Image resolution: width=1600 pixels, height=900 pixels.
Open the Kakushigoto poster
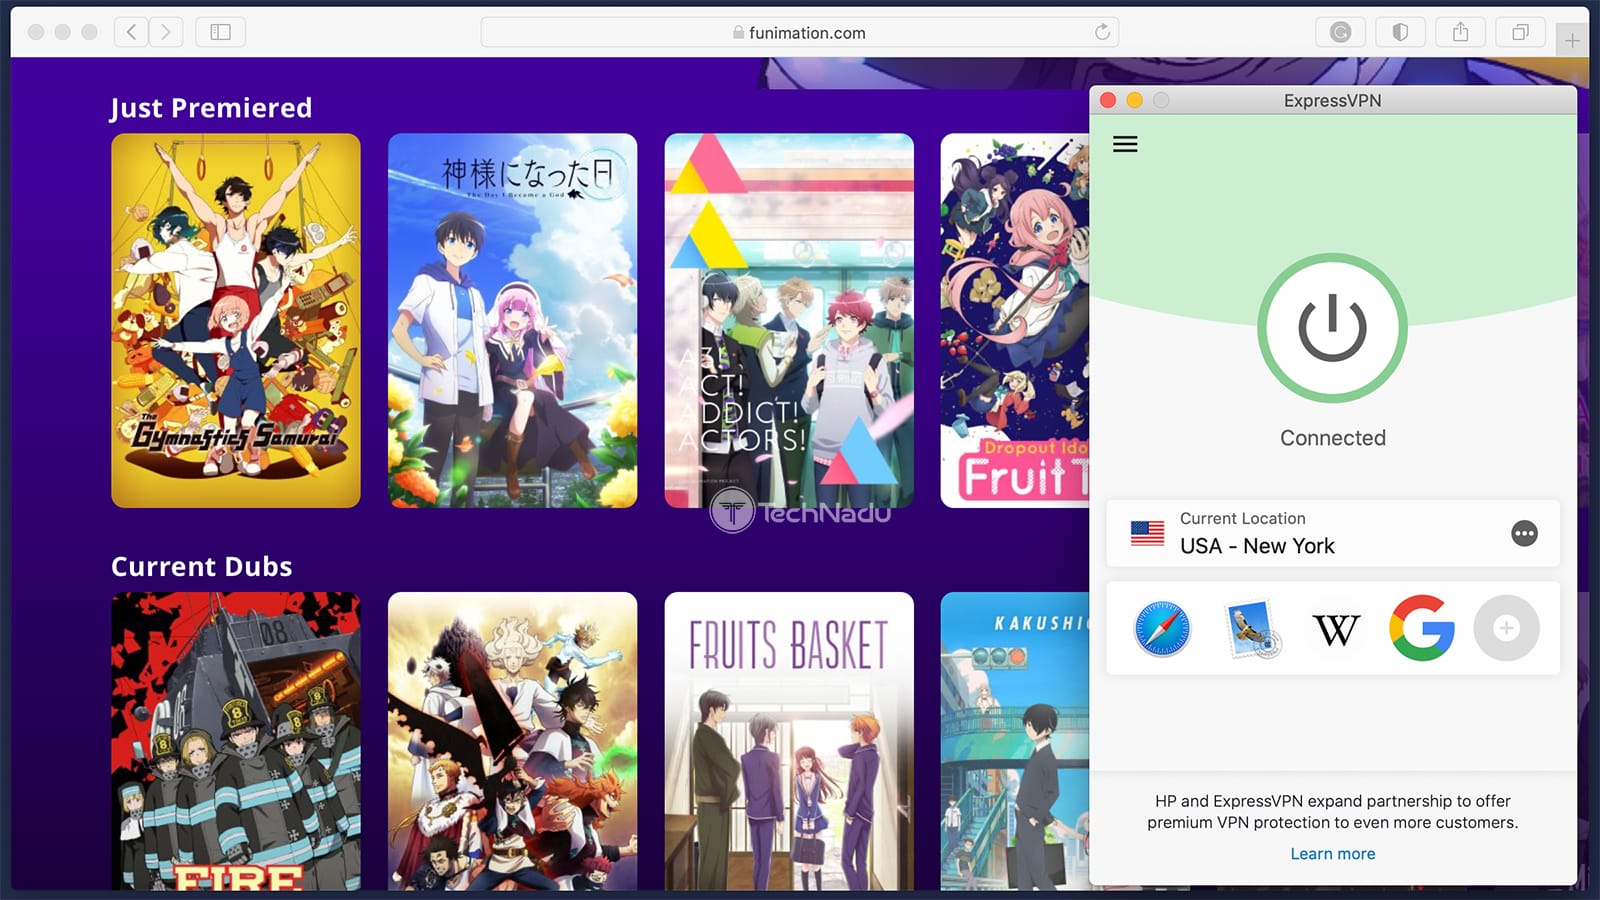(x=1014, y=741)
